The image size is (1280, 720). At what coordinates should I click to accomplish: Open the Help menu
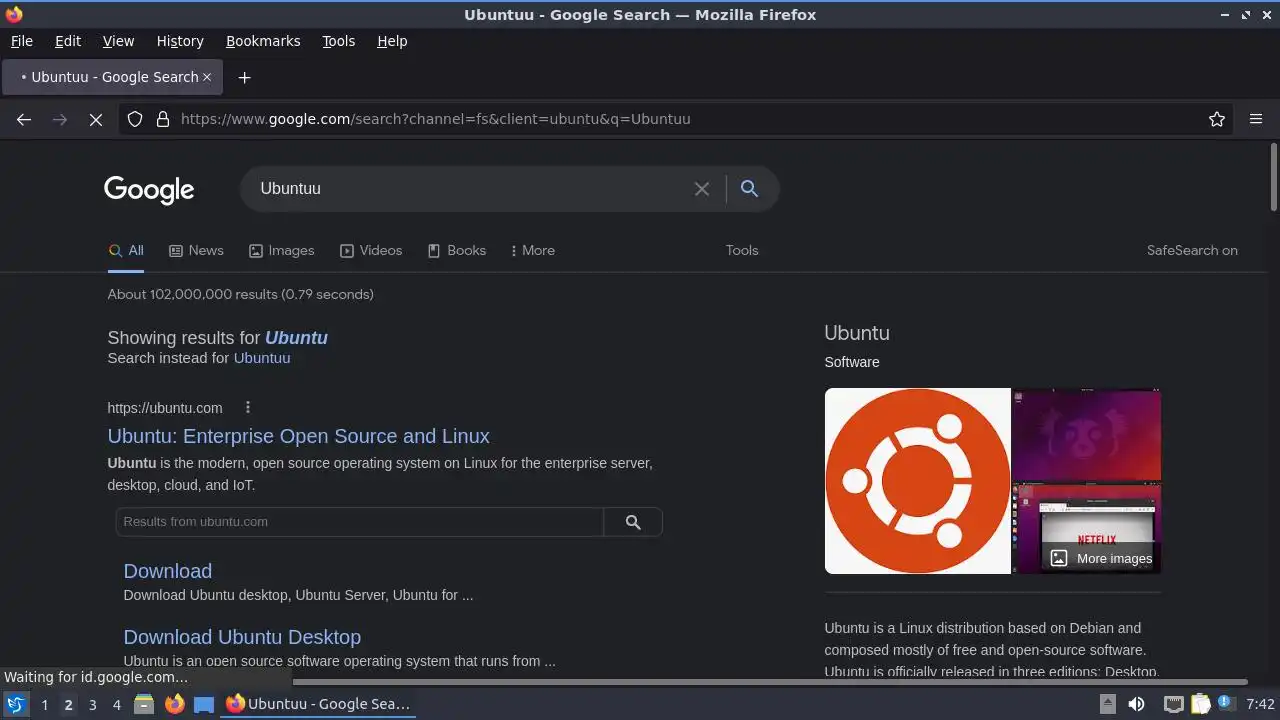point(392,41)
